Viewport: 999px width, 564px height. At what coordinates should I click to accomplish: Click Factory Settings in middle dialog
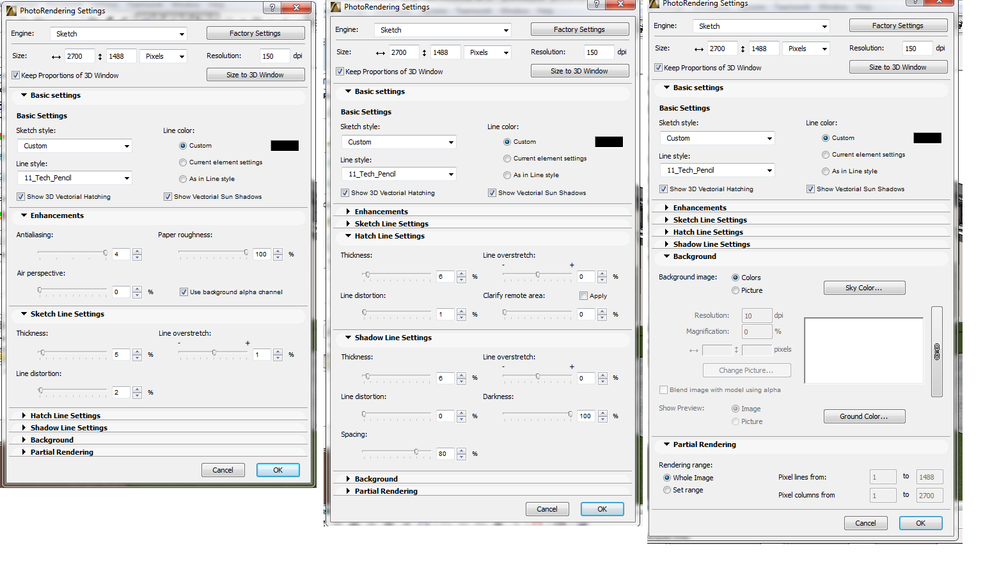click(579, 29)
